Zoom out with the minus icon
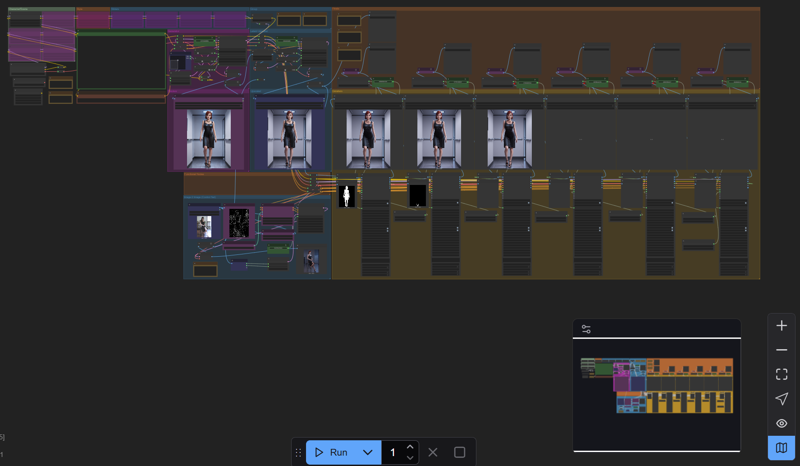Viewport: 800px width, 466px height. click(781, 350)
